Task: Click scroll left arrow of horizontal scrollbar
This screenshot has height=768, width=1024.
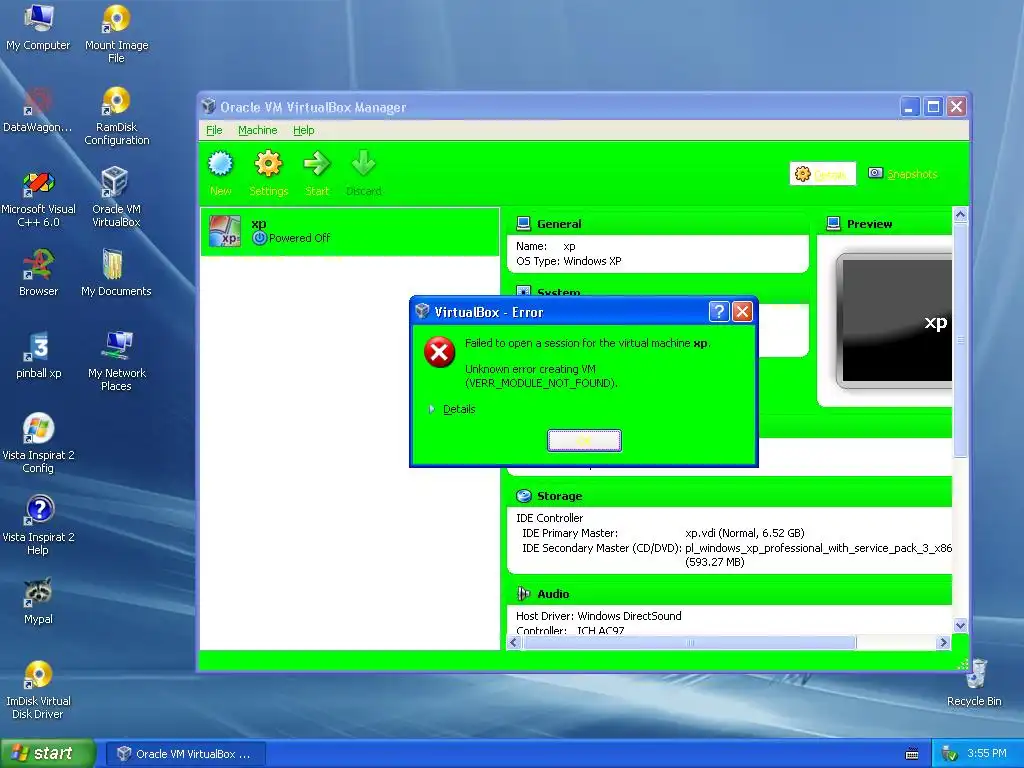Action: [x=514, y=643]
